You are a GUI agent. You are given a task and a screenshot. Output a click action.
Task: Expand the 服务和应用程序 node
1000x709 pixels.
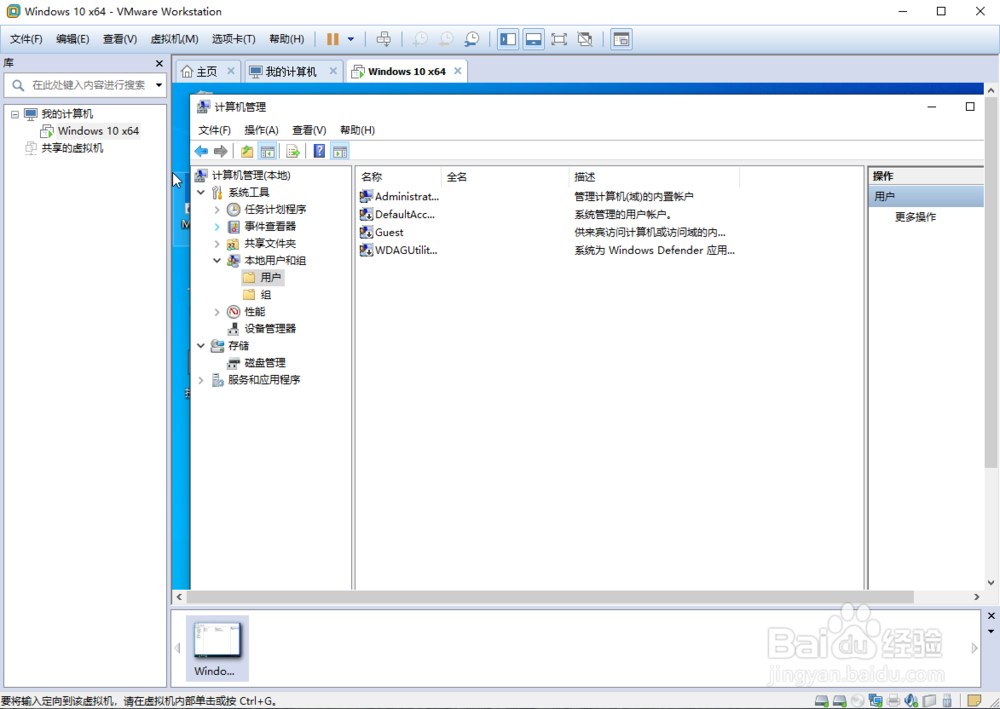201,380
